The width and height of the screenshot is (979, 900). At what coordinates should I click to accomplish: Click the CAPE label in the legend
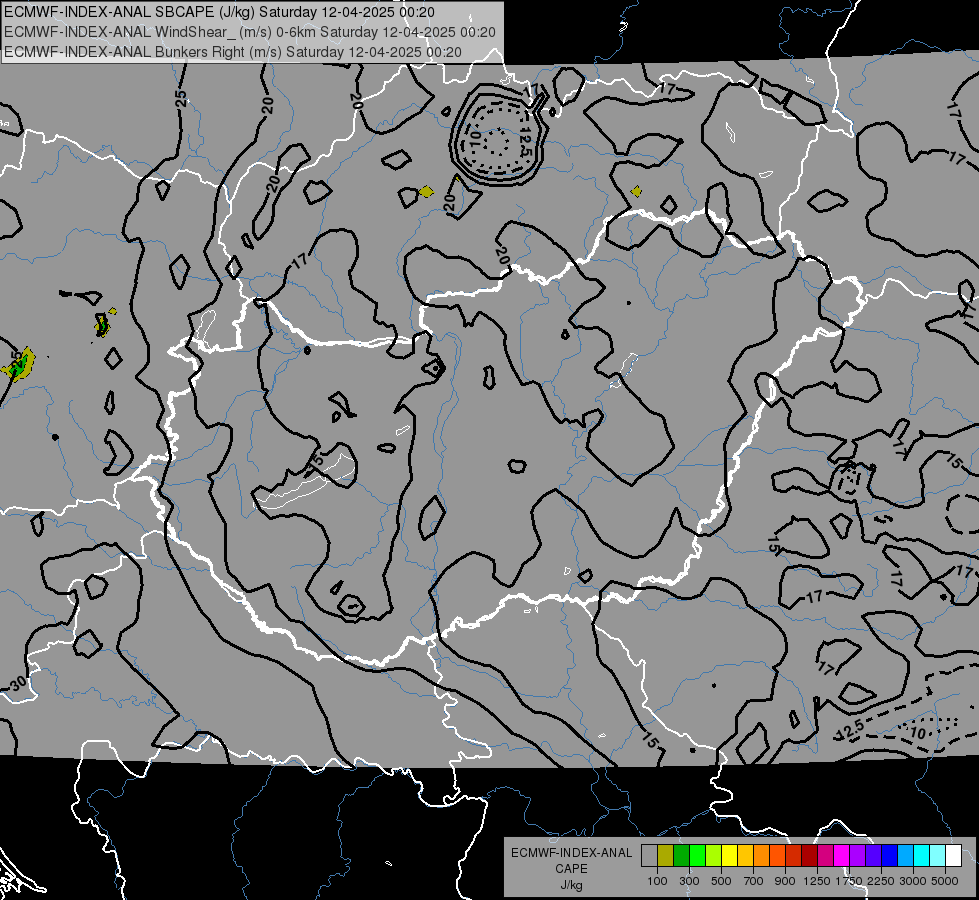coord(571,869)
